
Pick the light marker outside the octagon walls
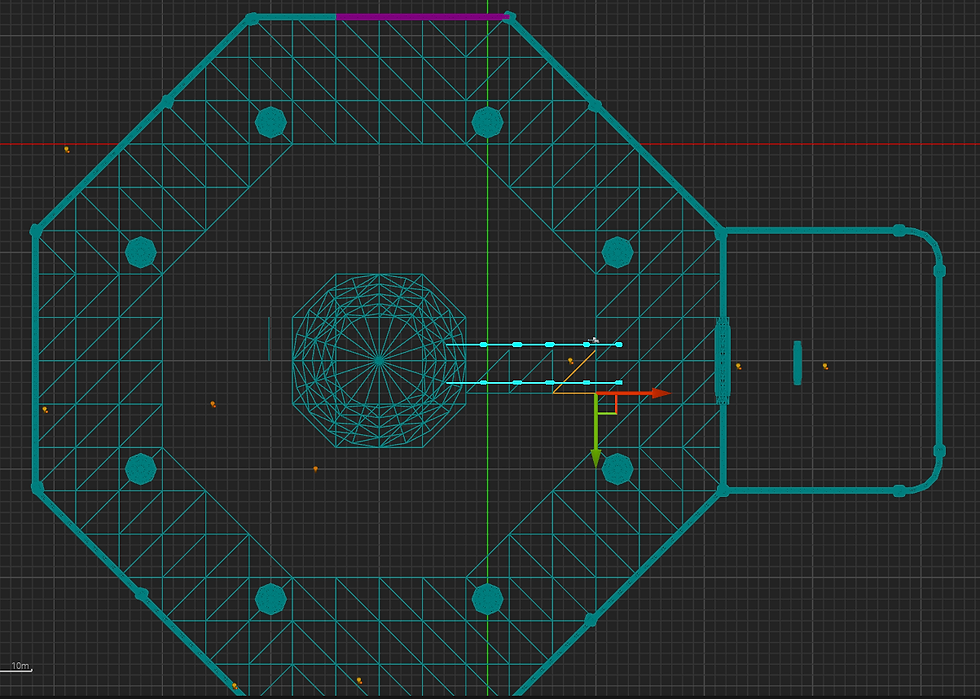[x=67, y=149]
